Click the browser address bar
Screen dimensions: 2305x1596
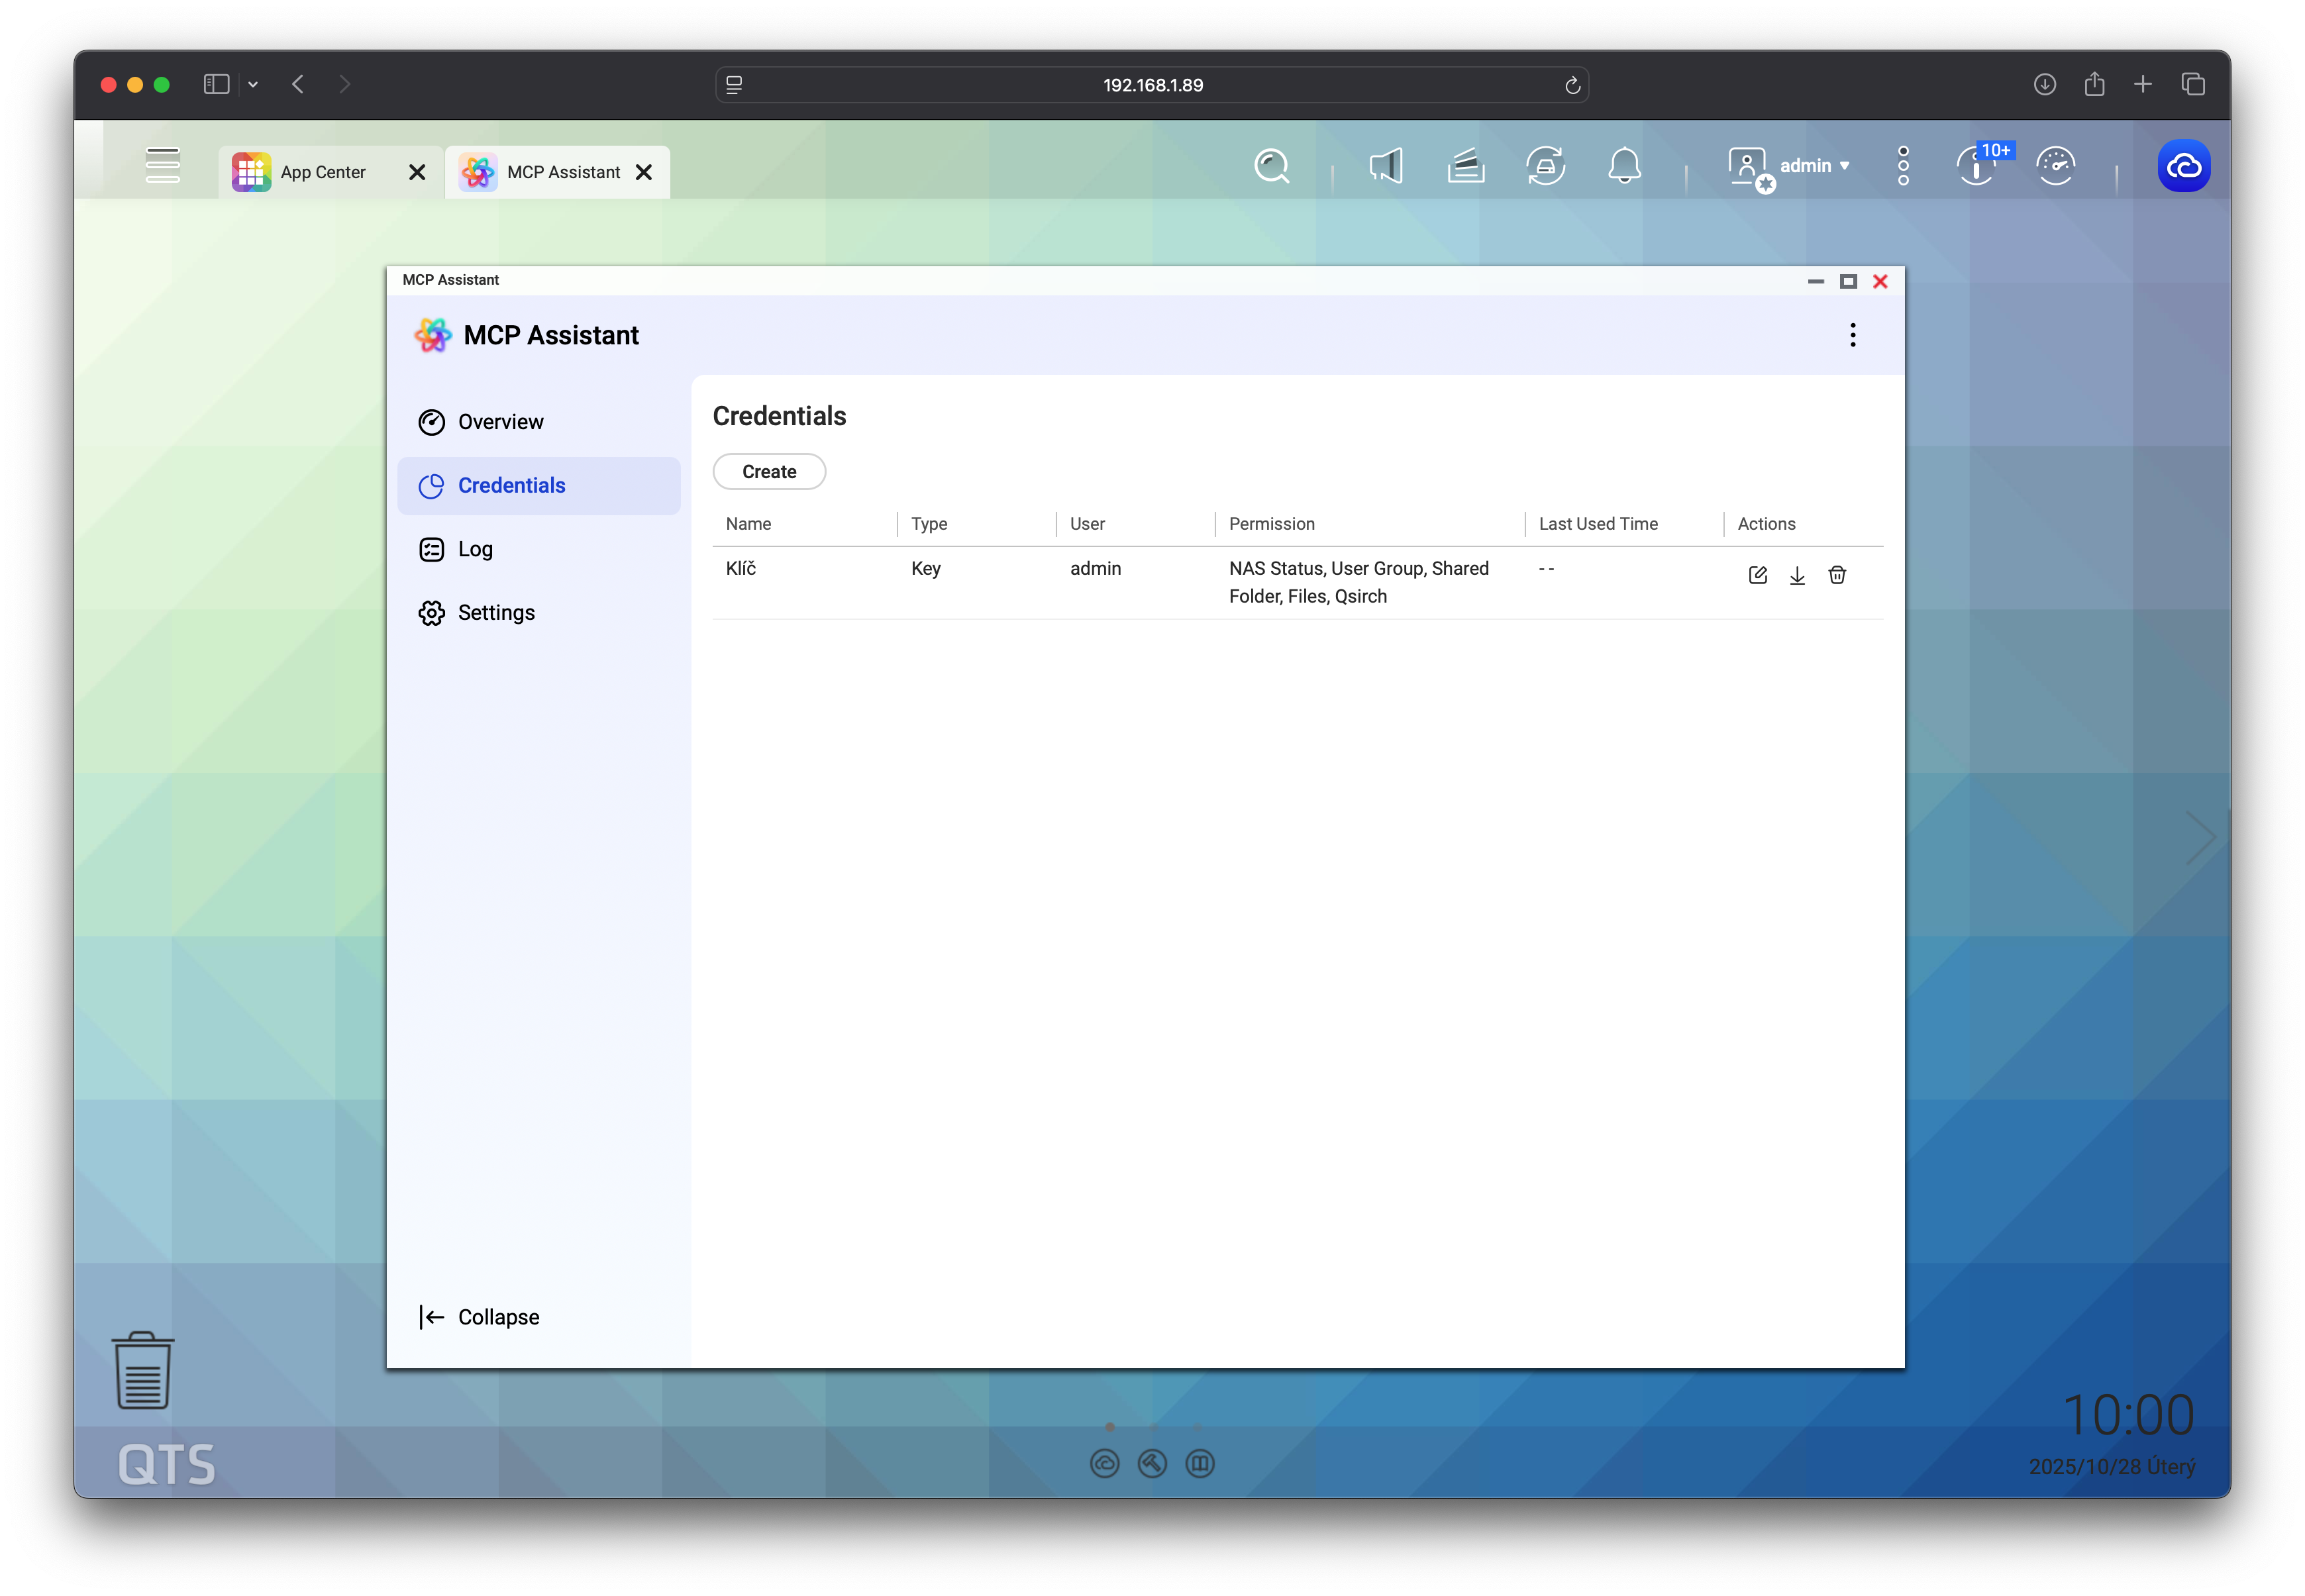click(x=1152, y=85)
